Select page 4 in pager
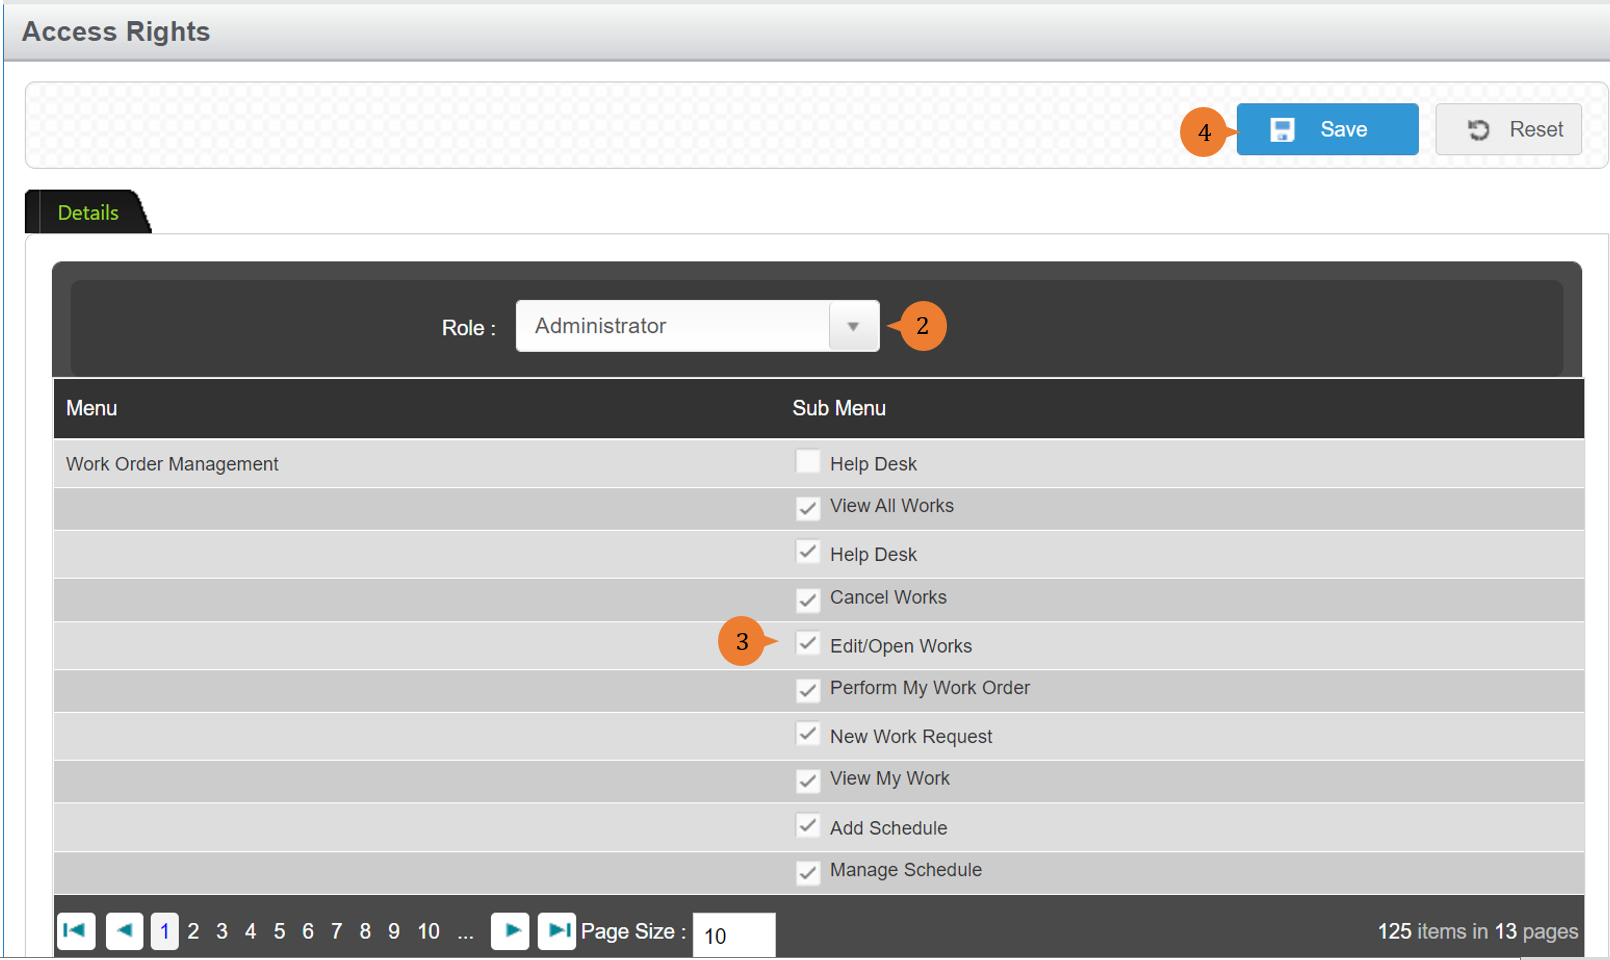 [x=250, y=932]
